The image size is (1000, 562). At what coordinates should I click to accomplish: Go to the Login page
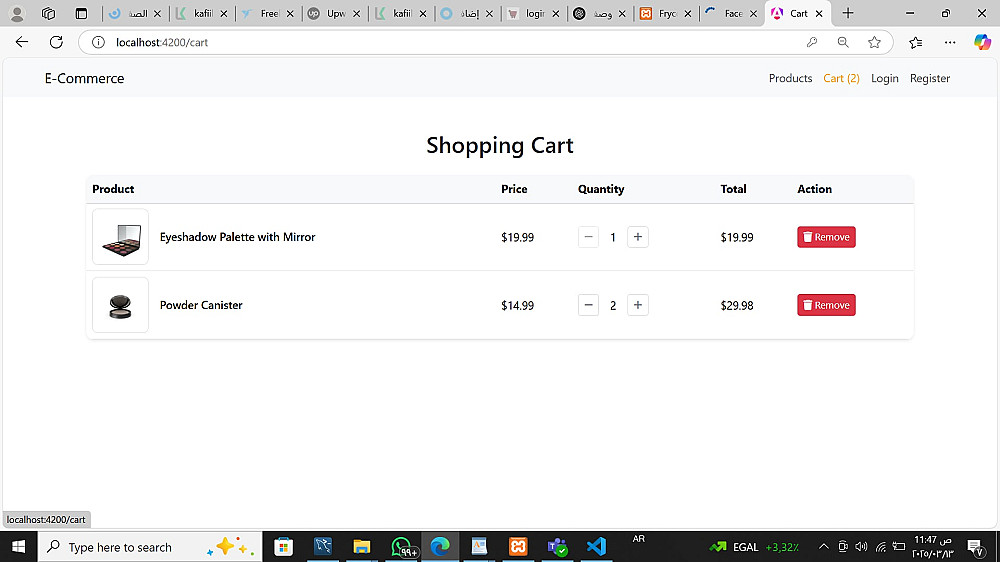point(884,78)
